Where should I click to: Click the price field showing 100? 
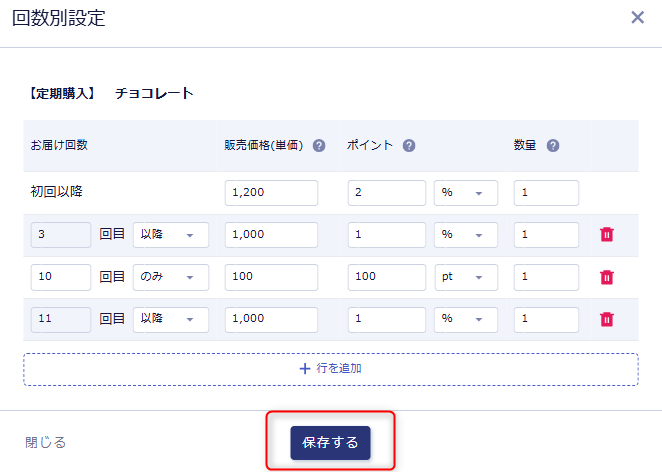tap(271, 277)
